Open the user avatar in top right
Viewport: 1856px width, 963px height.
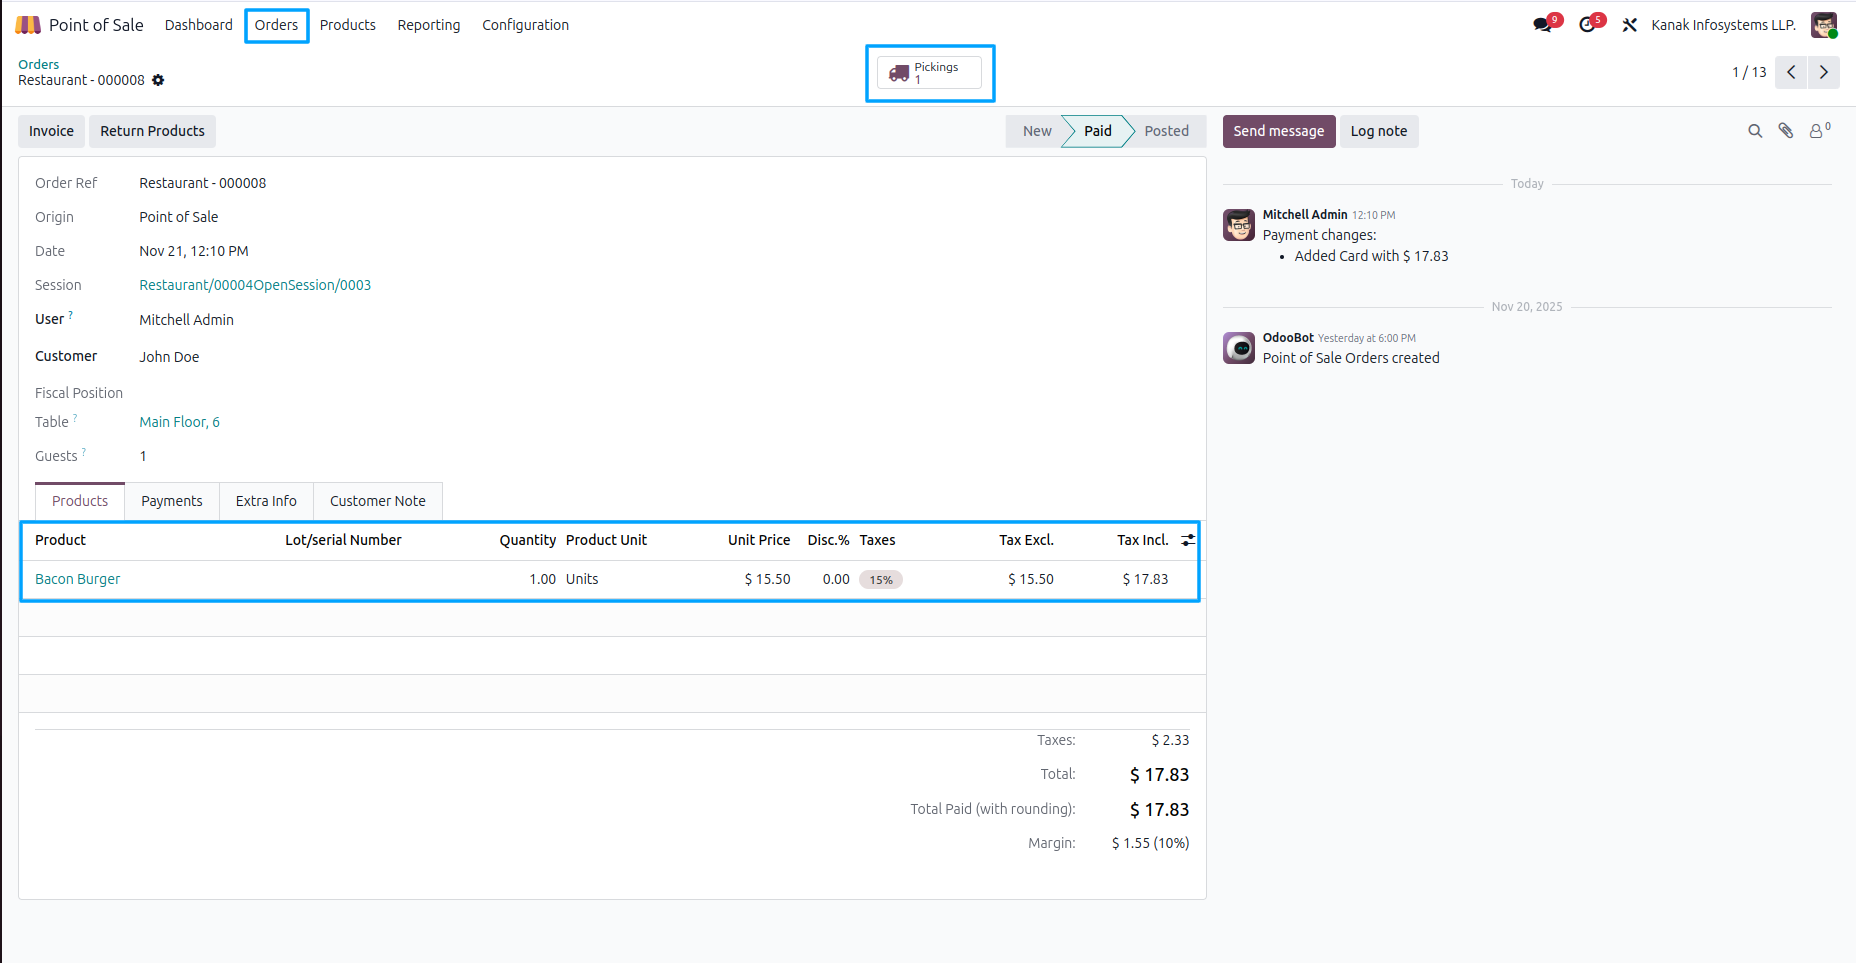1824,25
